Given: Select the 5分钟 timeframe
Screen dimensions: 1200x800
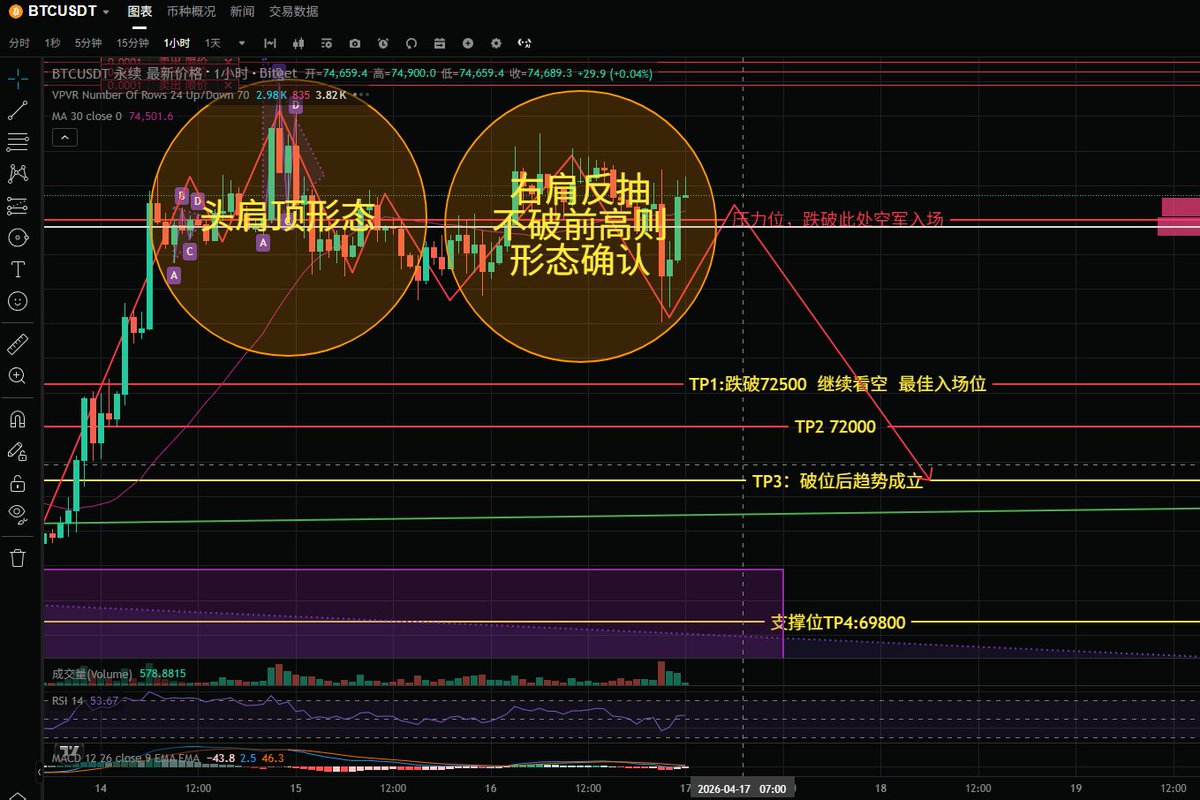Looking at the screenshot, I should [x=88, y=43].
